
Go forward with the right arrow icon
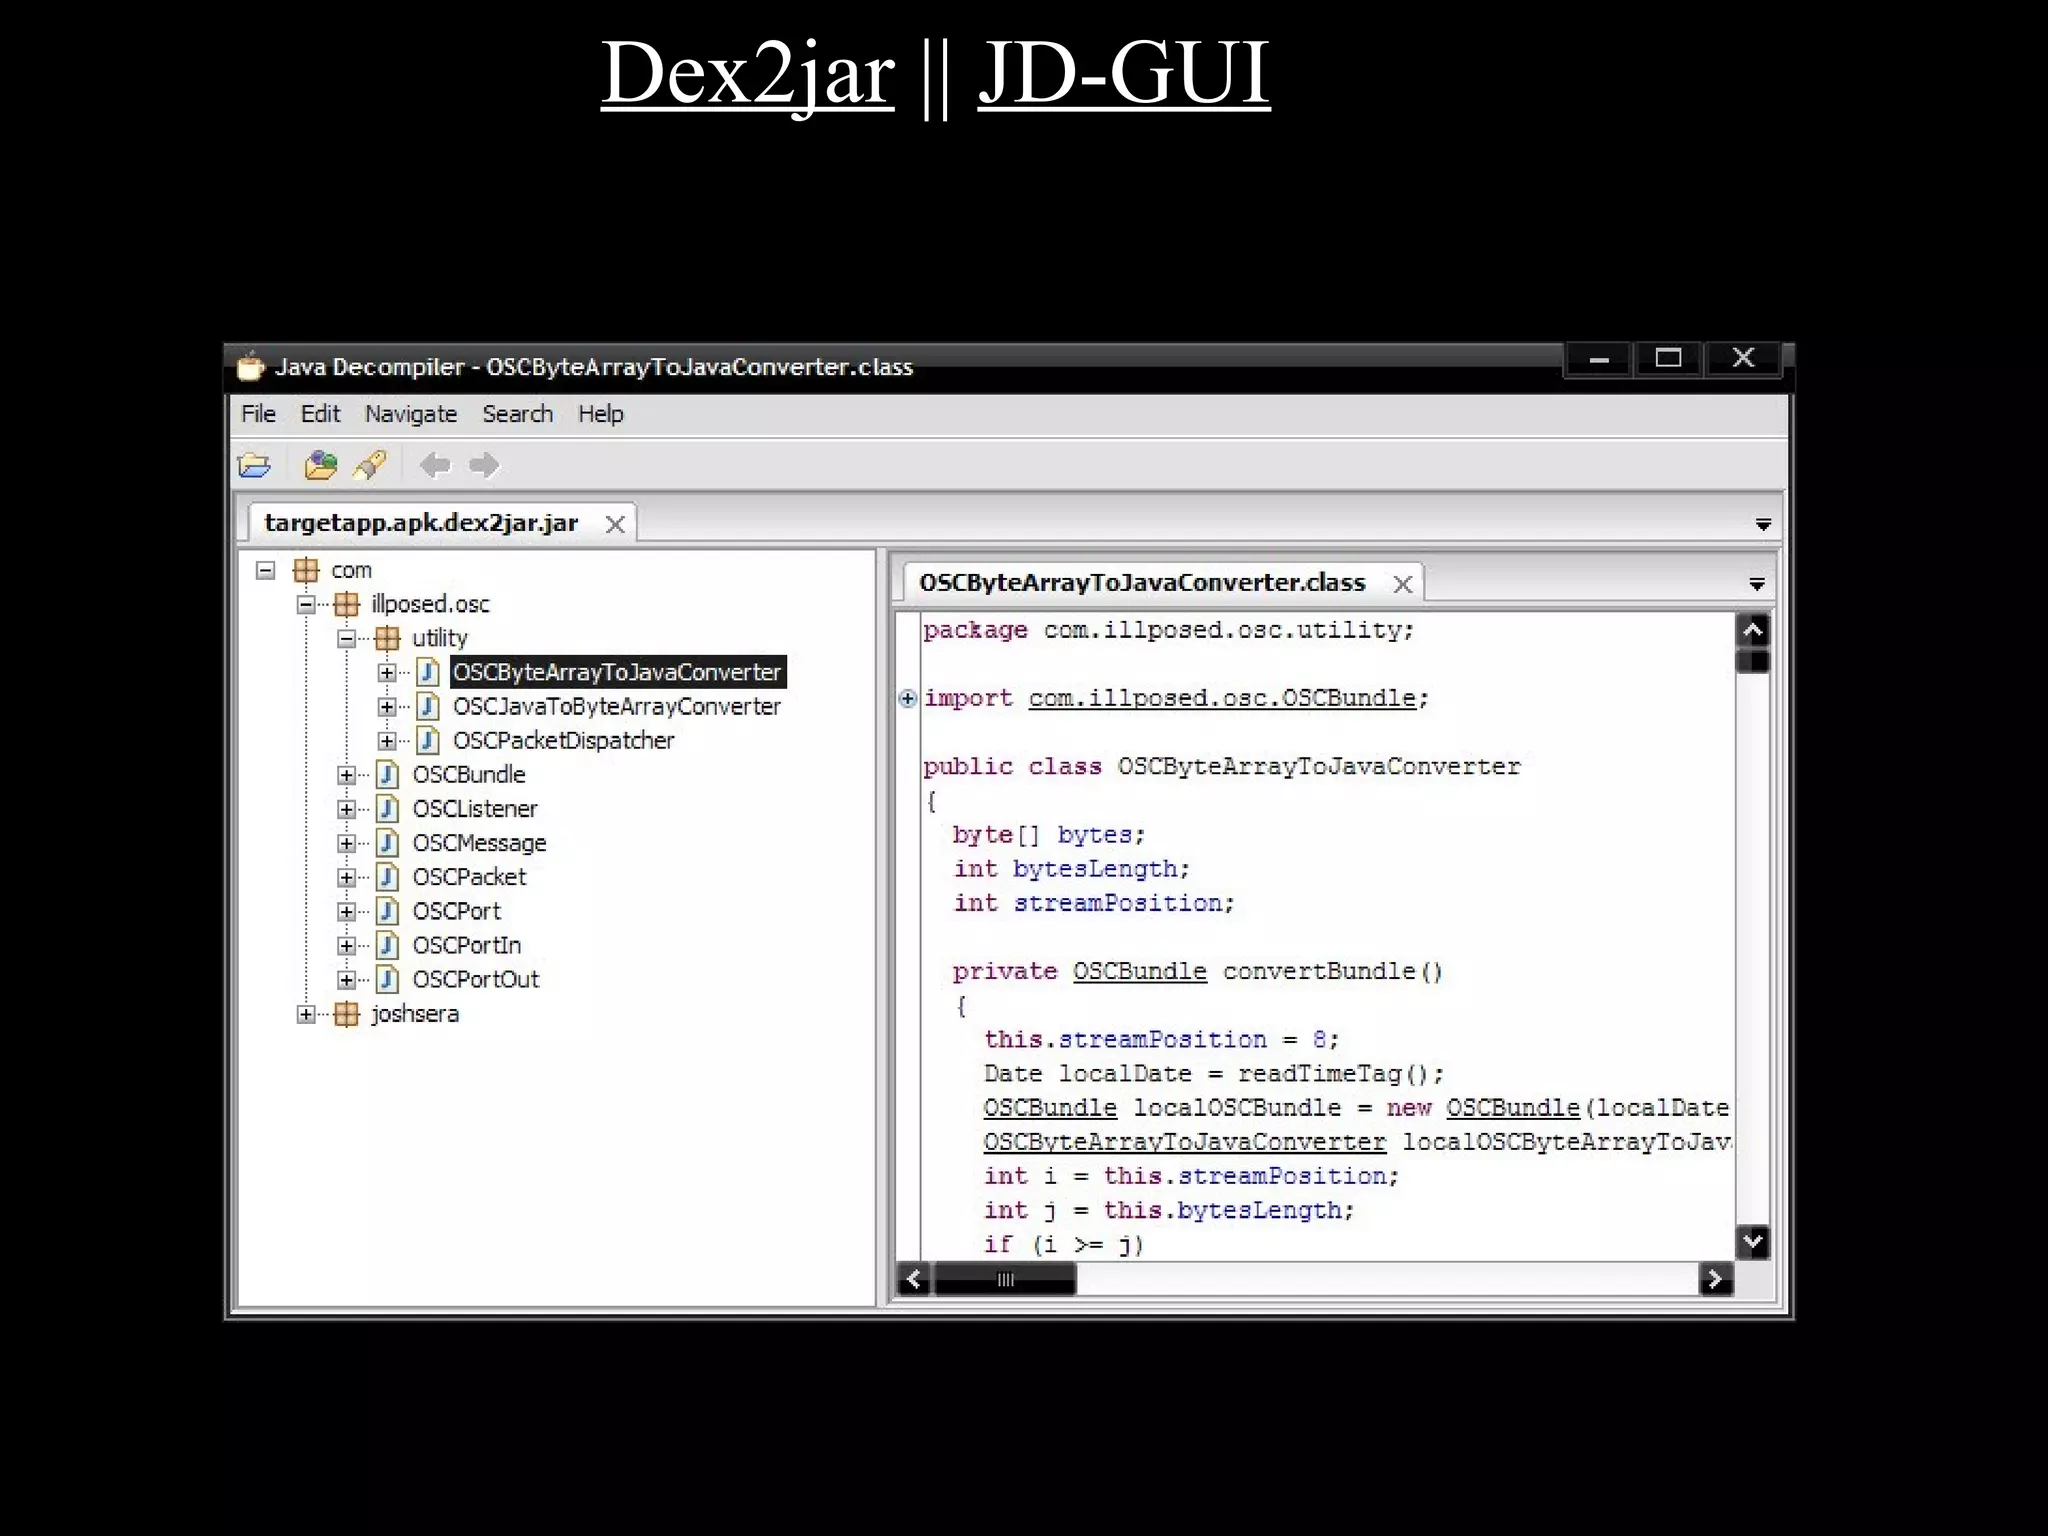coord(484,465)
